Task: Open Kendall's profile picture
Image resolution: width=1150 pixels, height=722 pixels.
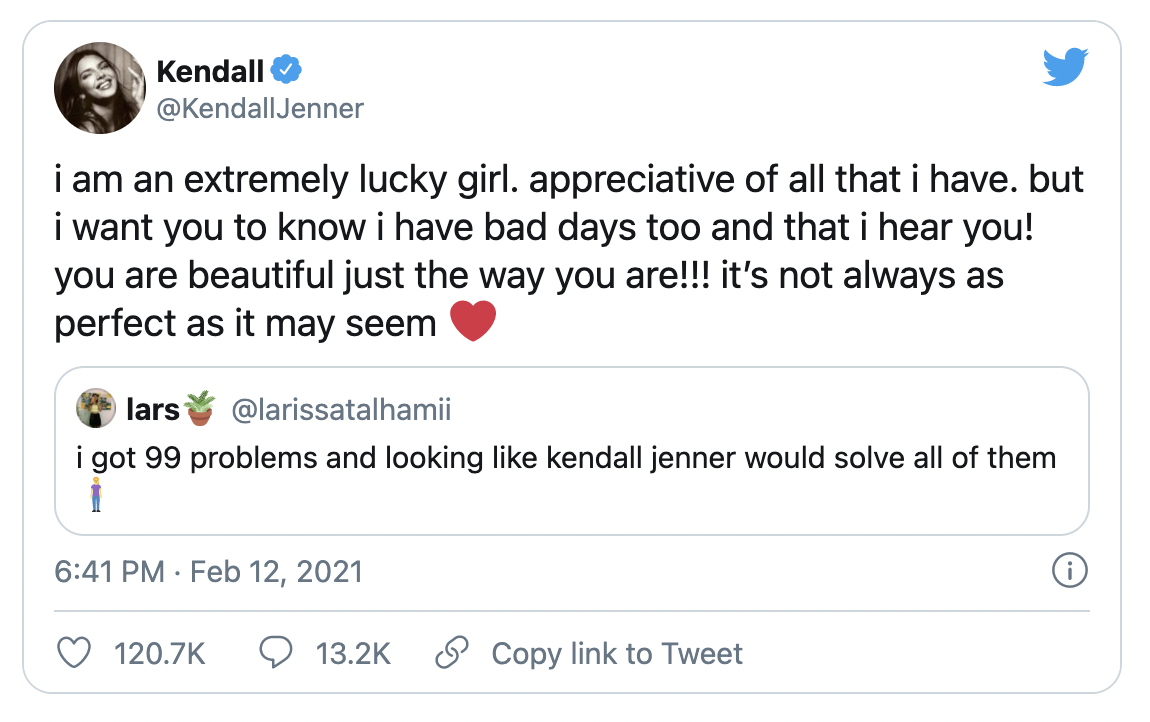Action: 100,88
